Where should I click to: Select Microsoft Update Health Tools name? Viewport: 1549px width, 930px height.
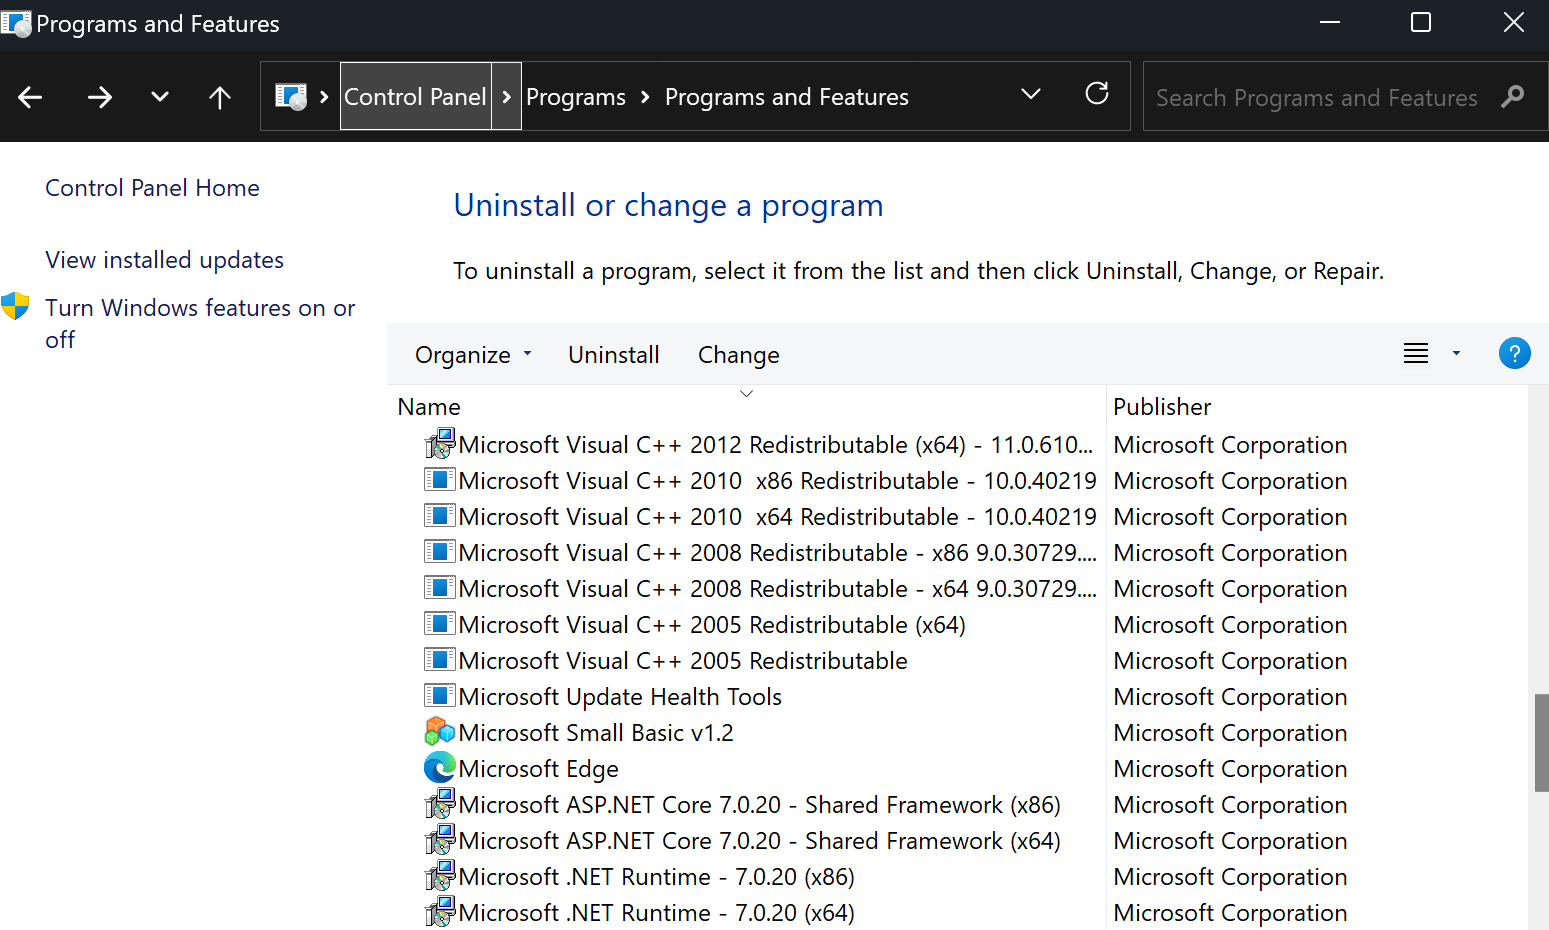[x=620, y=697]
